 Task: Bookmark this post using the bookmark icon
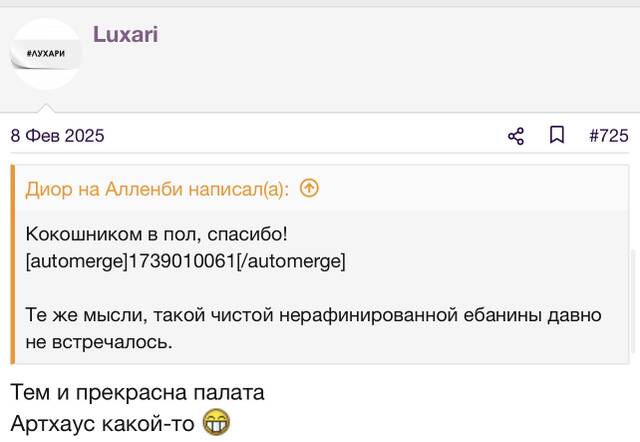tap(557, 135)
